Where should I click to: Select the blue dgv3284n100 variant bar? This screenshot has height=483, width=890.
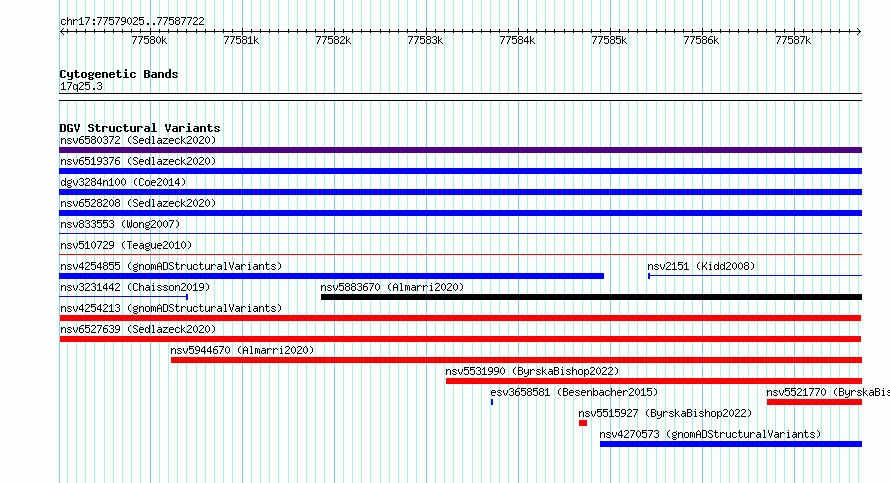[460, 192]
